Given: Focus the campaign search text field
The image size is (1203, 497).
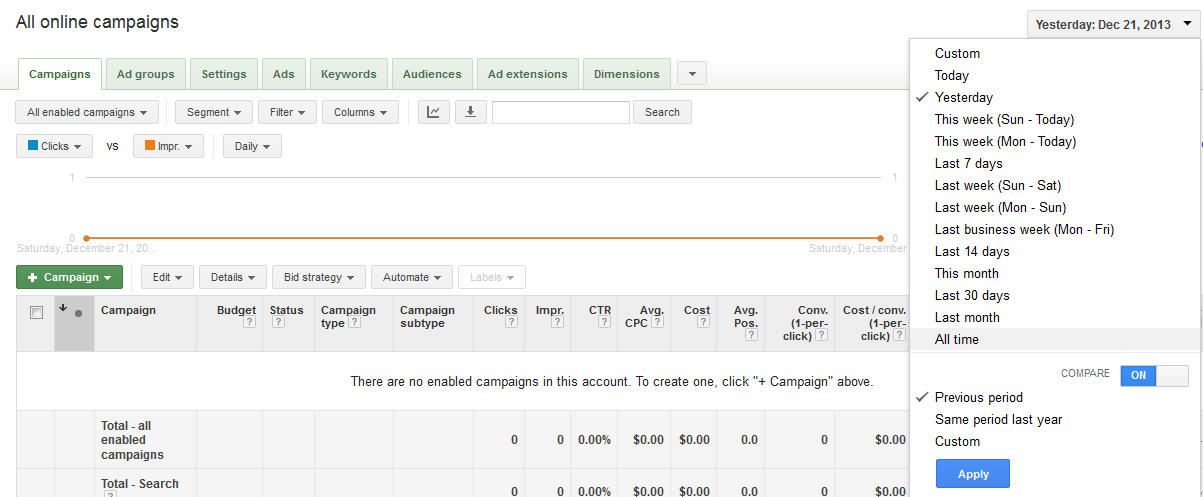Looking at the screenshot, I should (x=560, y=112).
